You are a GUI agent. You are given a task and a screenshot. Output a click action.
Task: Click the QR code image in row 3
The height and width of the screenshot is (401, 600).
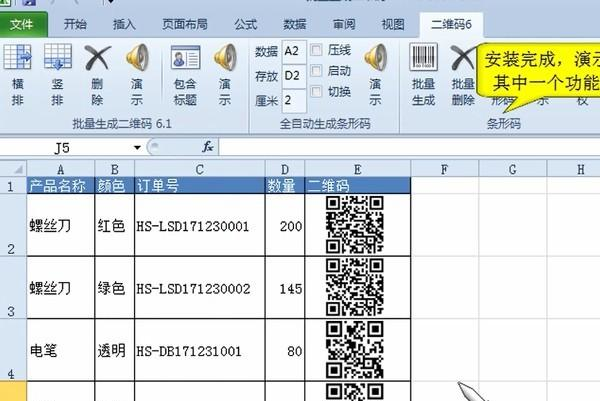coord(355,287)
